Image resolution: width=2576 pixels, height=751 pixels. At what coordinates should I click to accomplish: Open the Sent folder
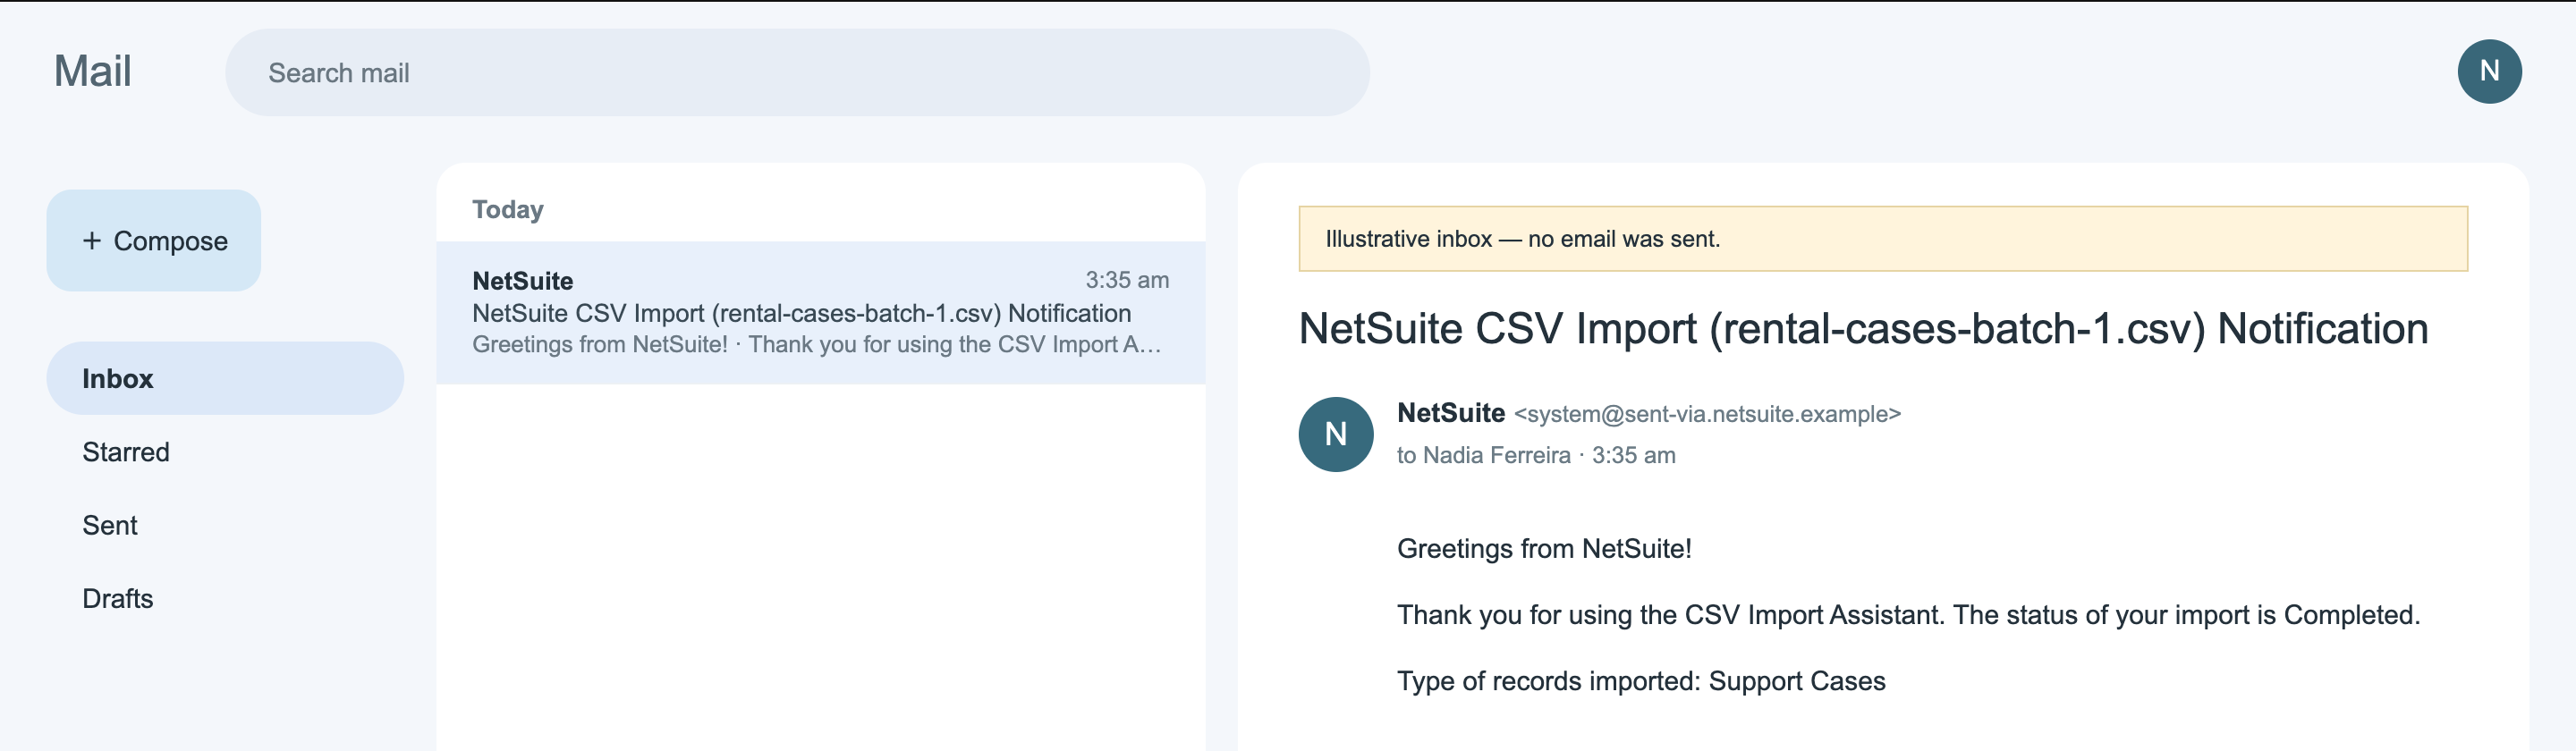[225, 525]
